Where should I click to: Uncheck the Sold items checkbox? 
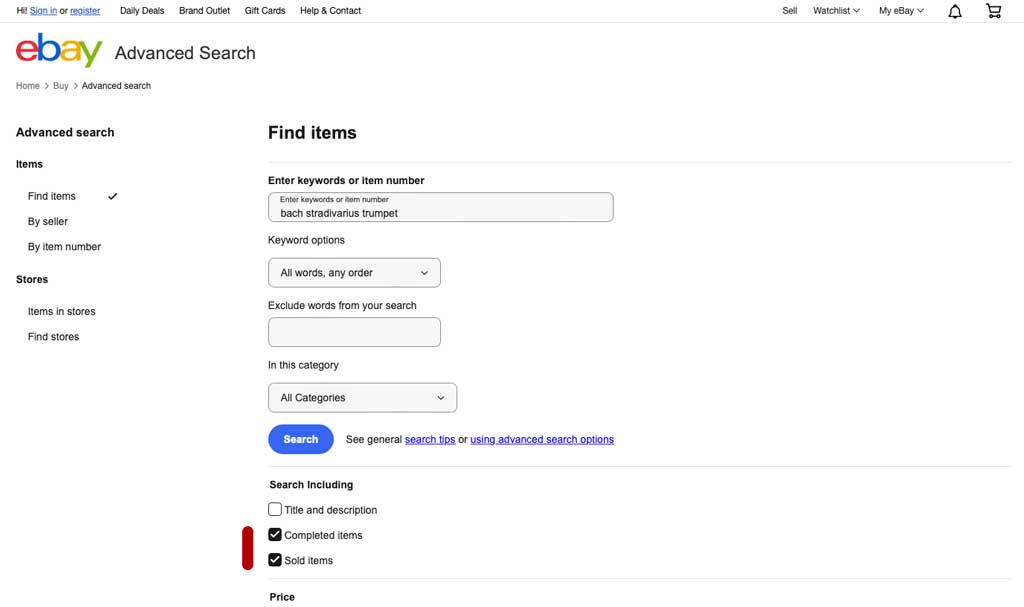point(275,560)
